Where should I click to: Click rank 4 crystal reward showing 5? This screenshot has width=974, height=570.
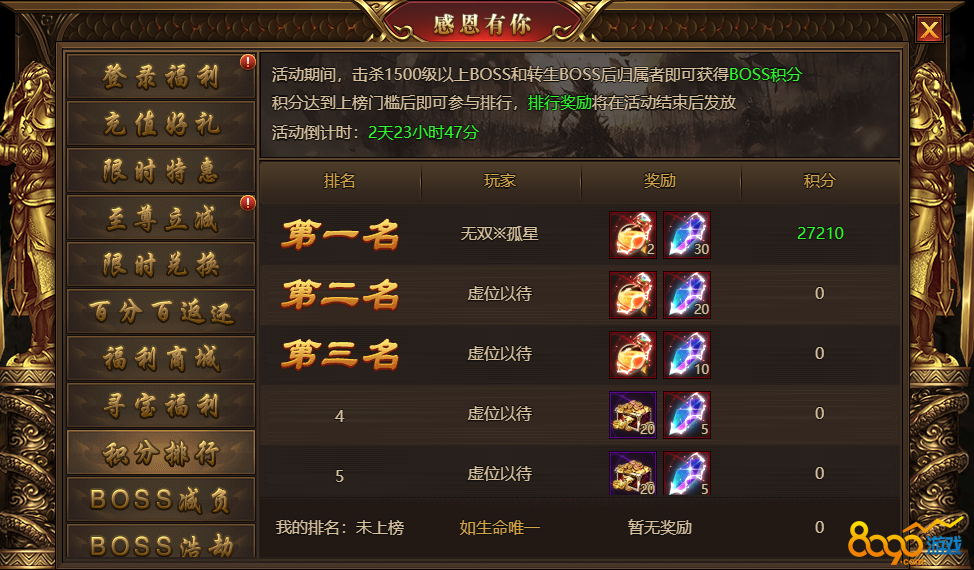[686, 415]
